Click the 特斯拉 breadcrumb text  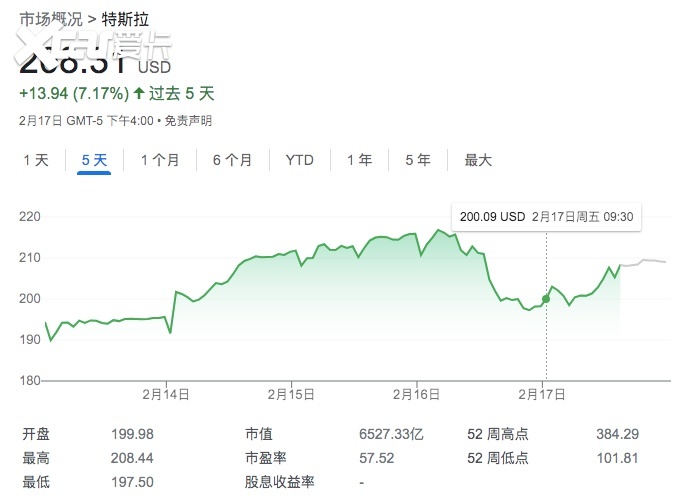click(125, 19)
